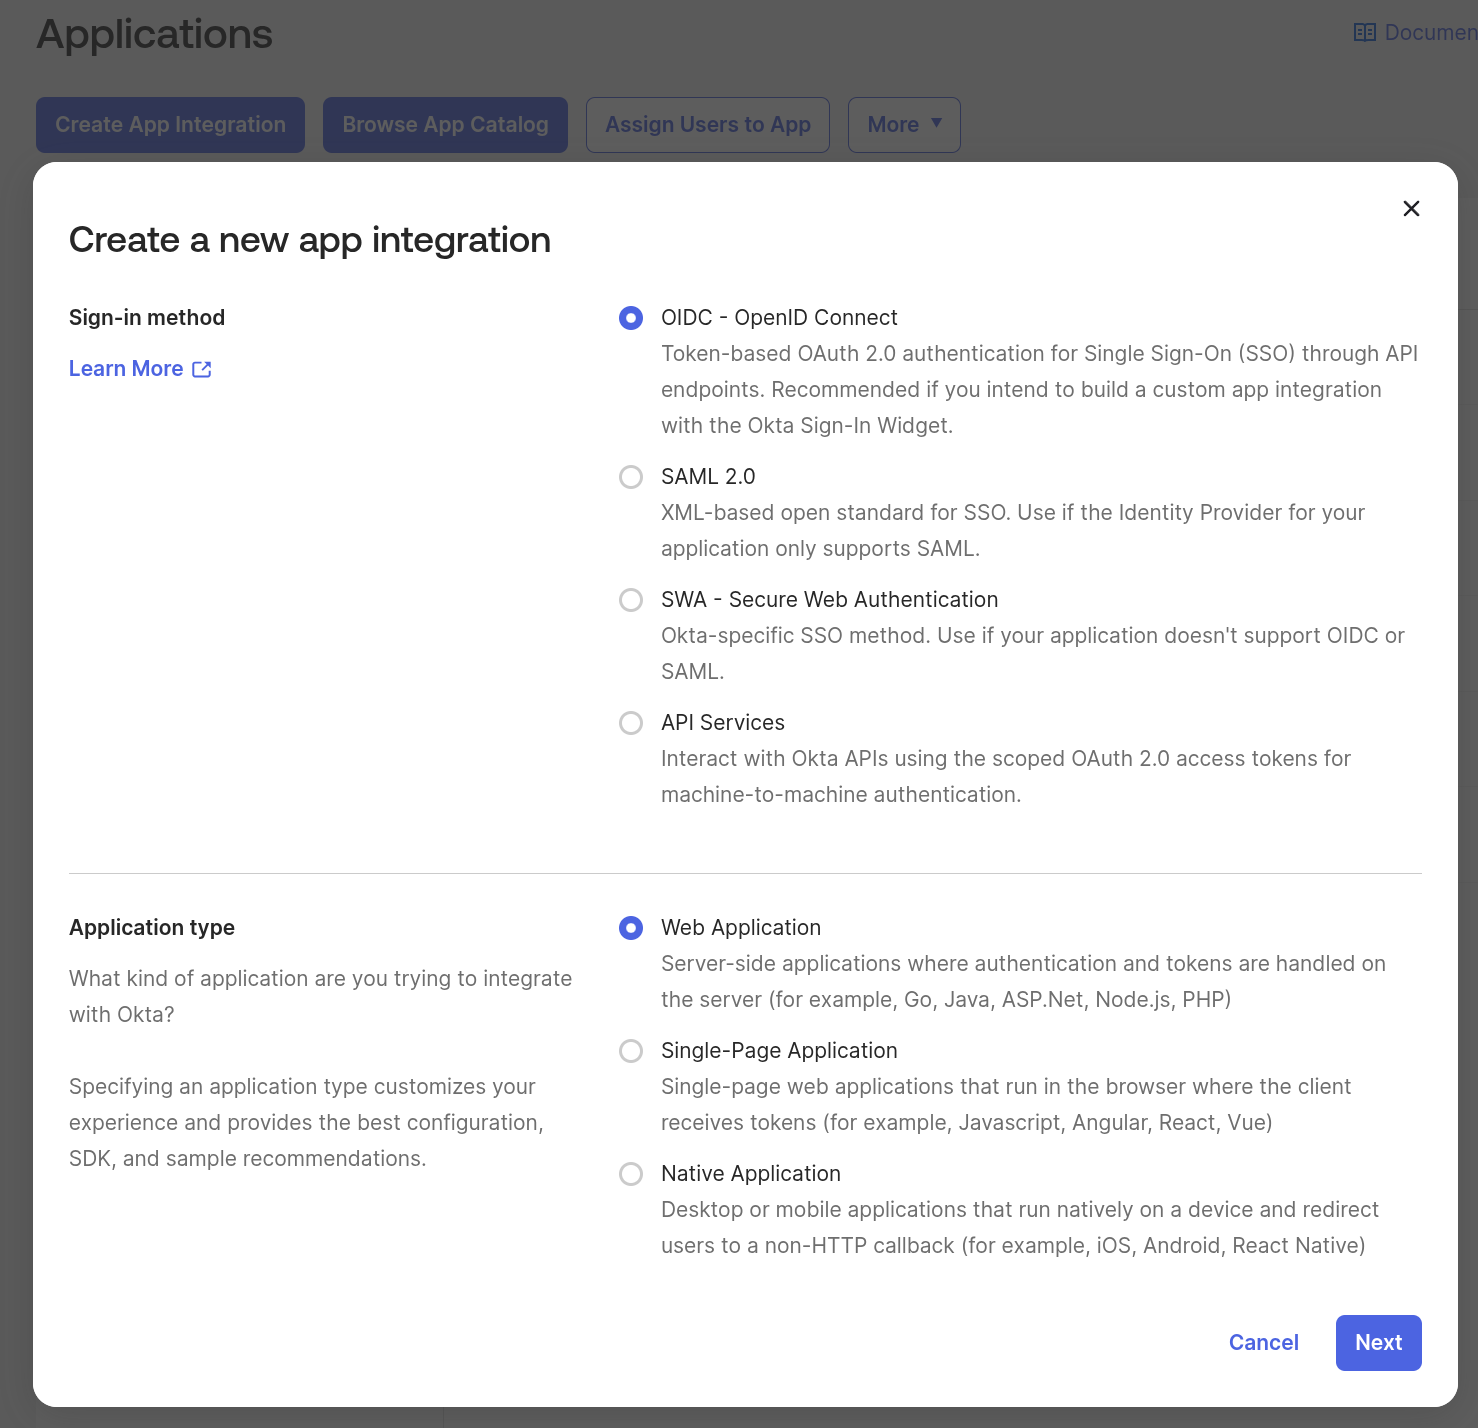Viewport: 1478px width, 1428px height.
Task: Select Native Application radio button
Action: pyautogui.click(x=631, y=1174)
